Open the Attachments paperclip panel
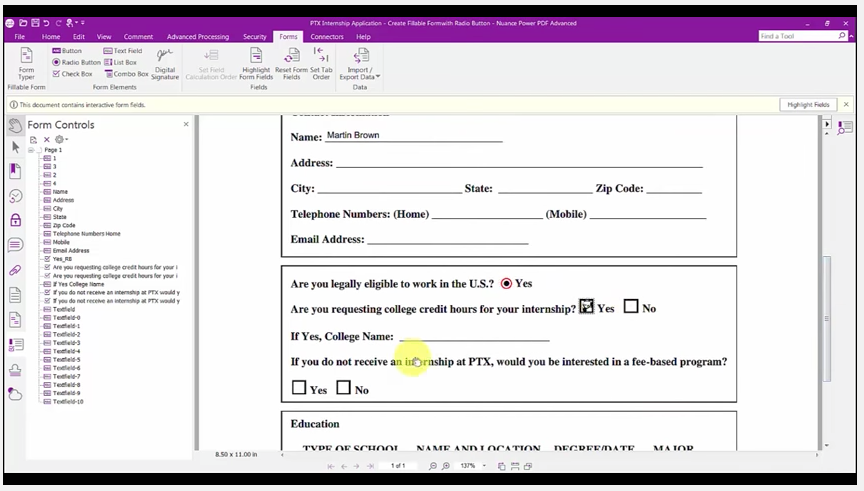This screenshot has width=864, height=491. click(15, 270)
